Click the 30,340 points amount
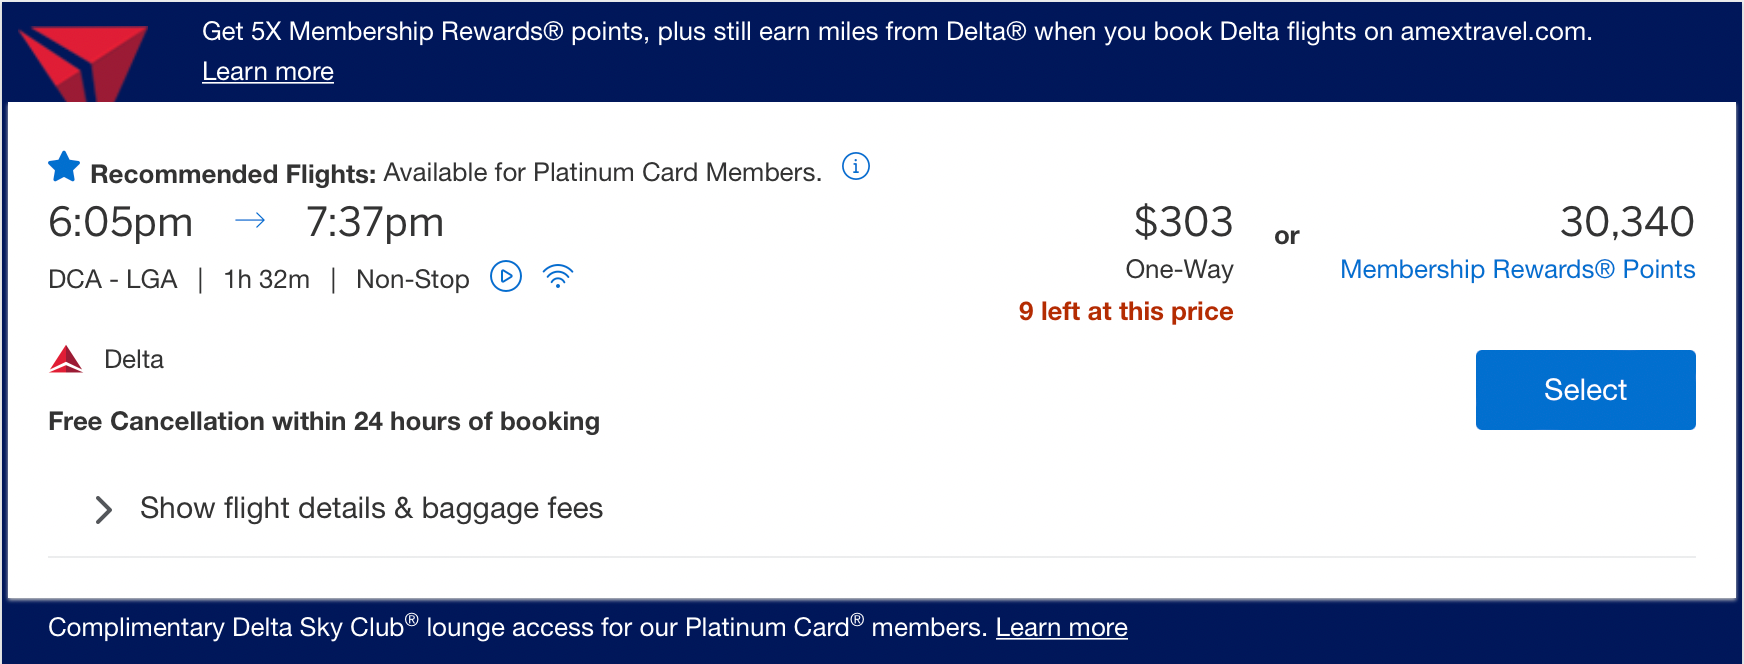 pos(1626,222)
